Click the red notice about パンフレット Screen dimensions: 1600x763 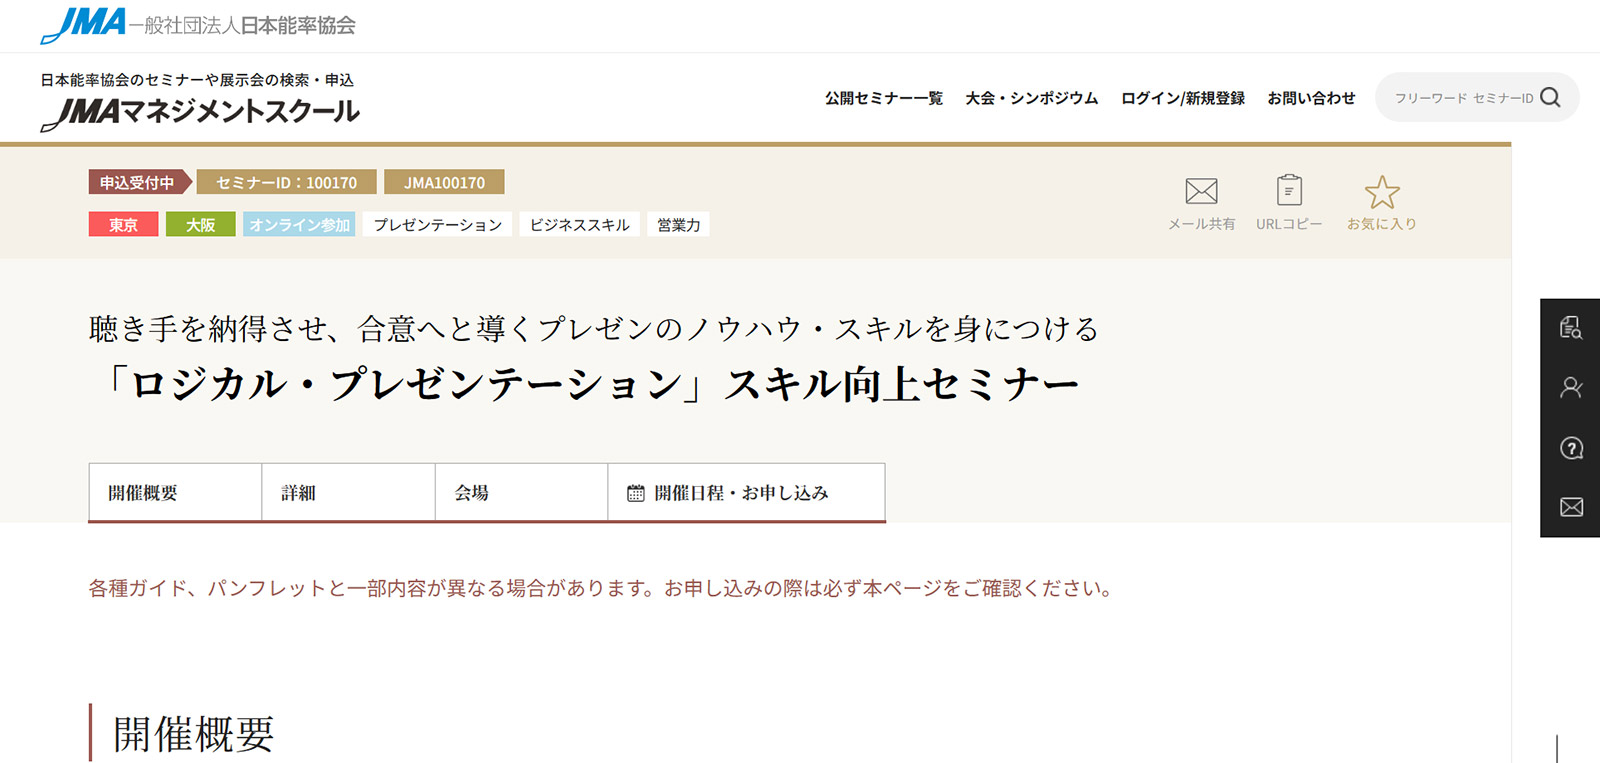pyautogui.click(x=603, y=588)
